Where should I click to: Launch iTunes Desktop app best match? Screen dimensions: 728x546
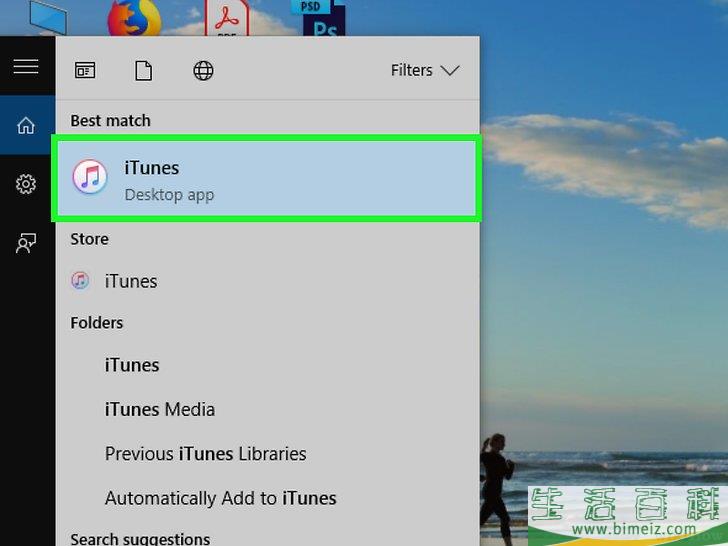[266, 178]
